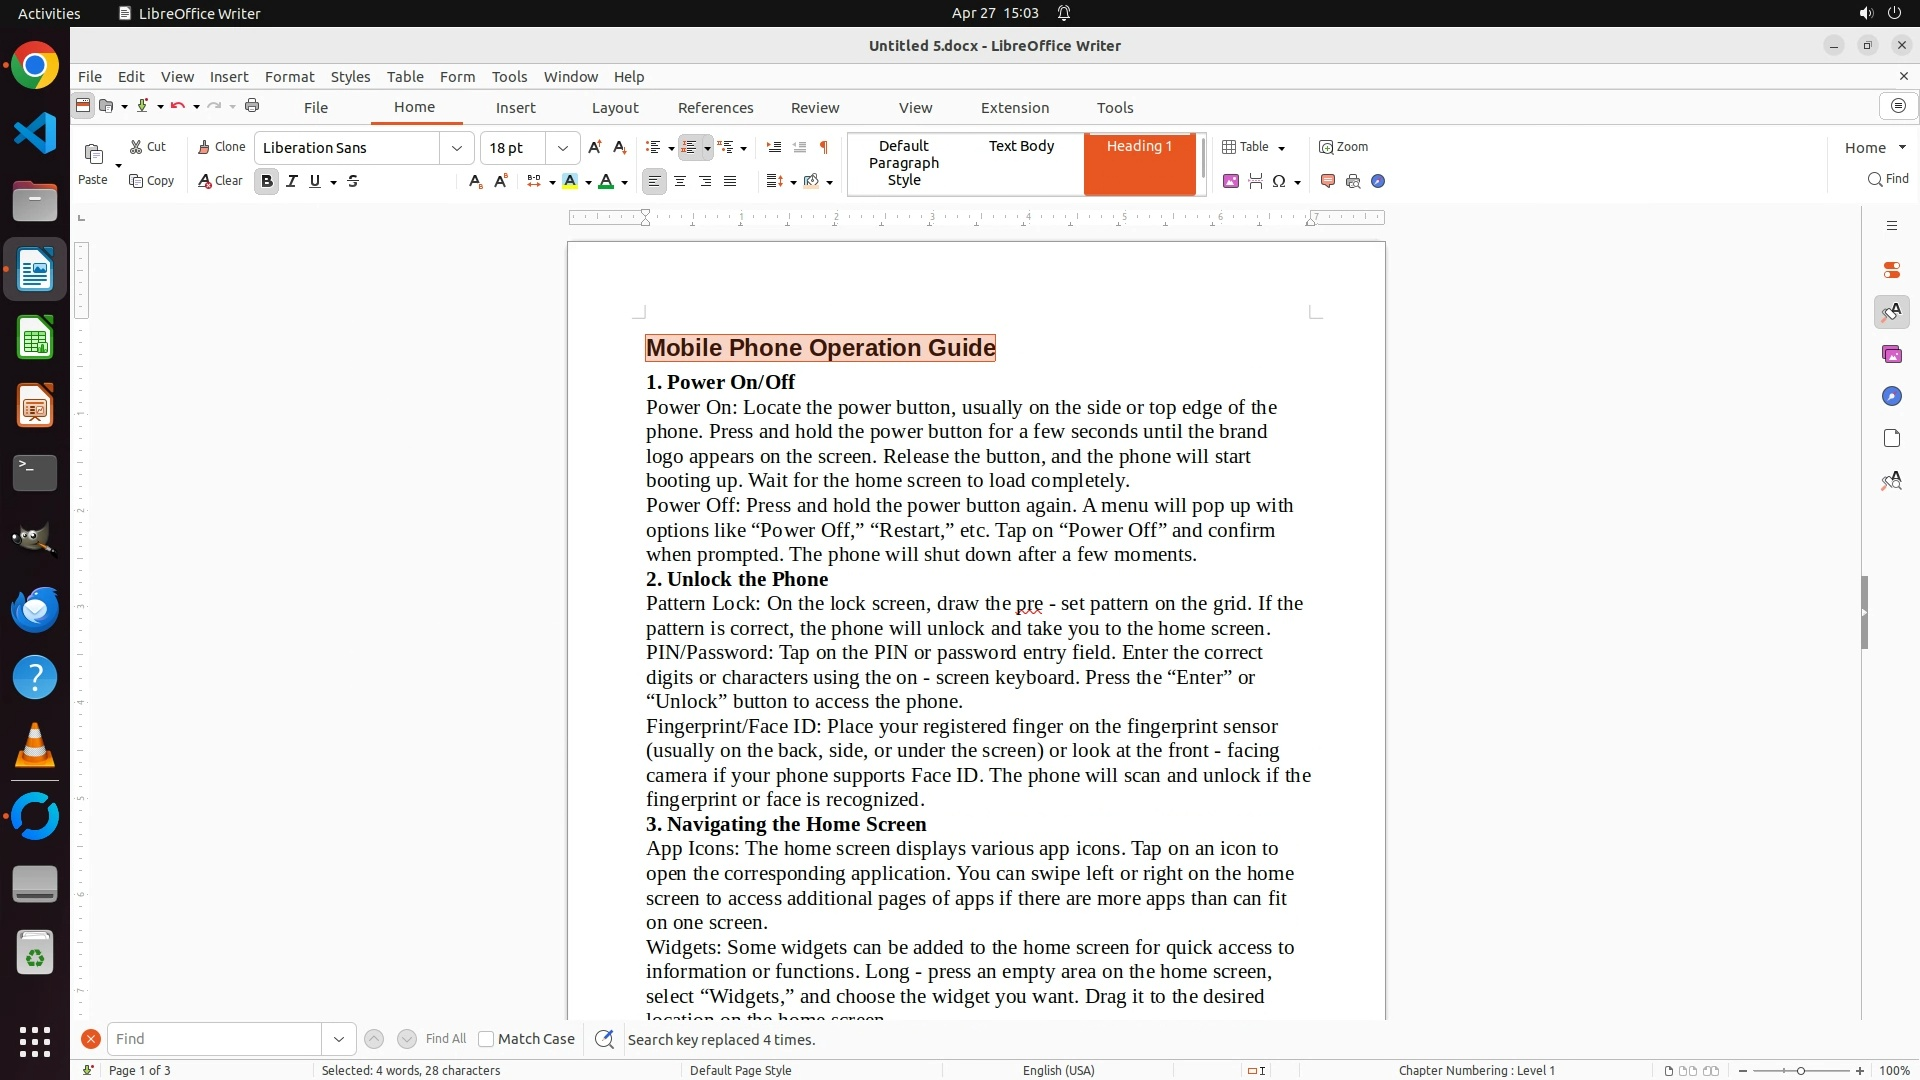Toggle Italic formatting
Viewport: 1920px width, 1080px height.
coord(291,181)
